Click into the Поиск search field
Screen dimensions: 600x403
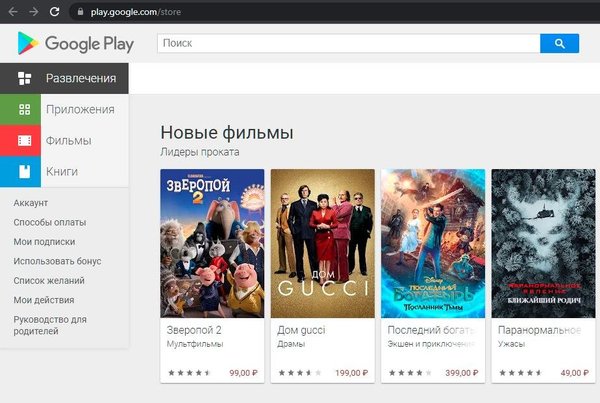point(349,44)
